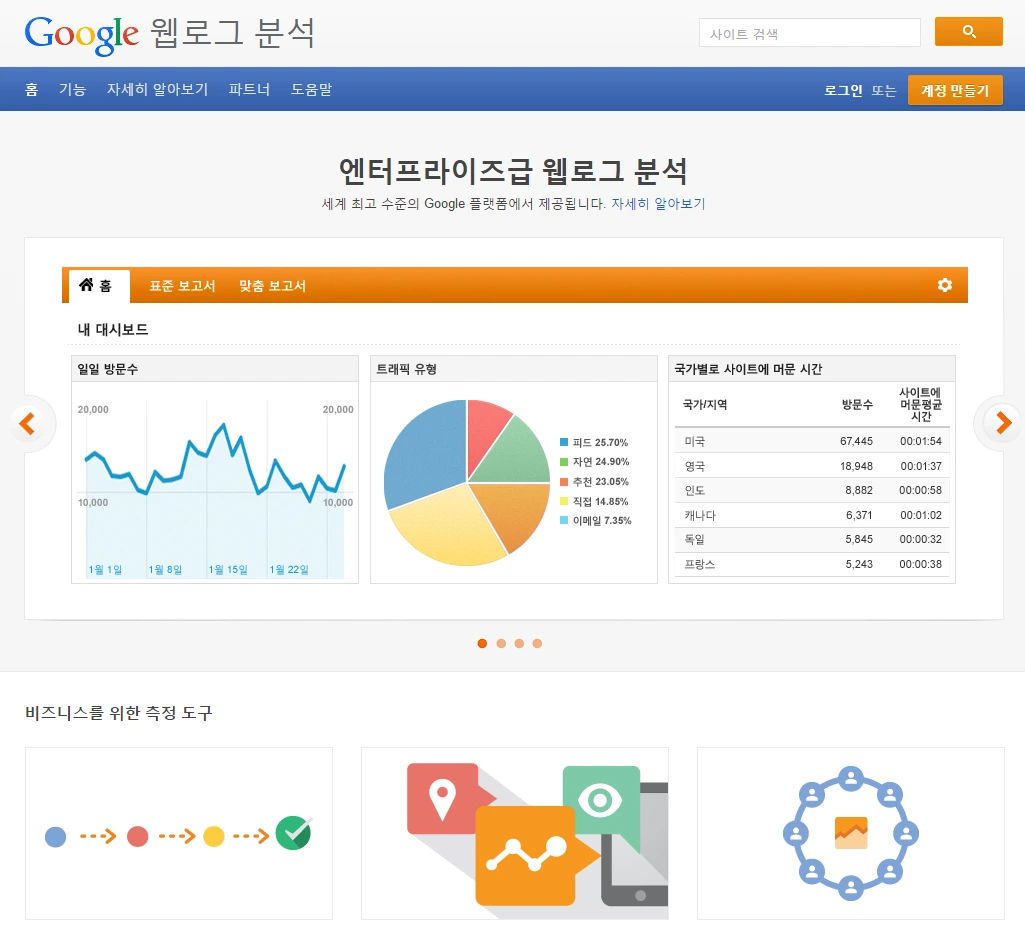
Task: Go to previous slide with left arrow
Action: click(27, 423)
